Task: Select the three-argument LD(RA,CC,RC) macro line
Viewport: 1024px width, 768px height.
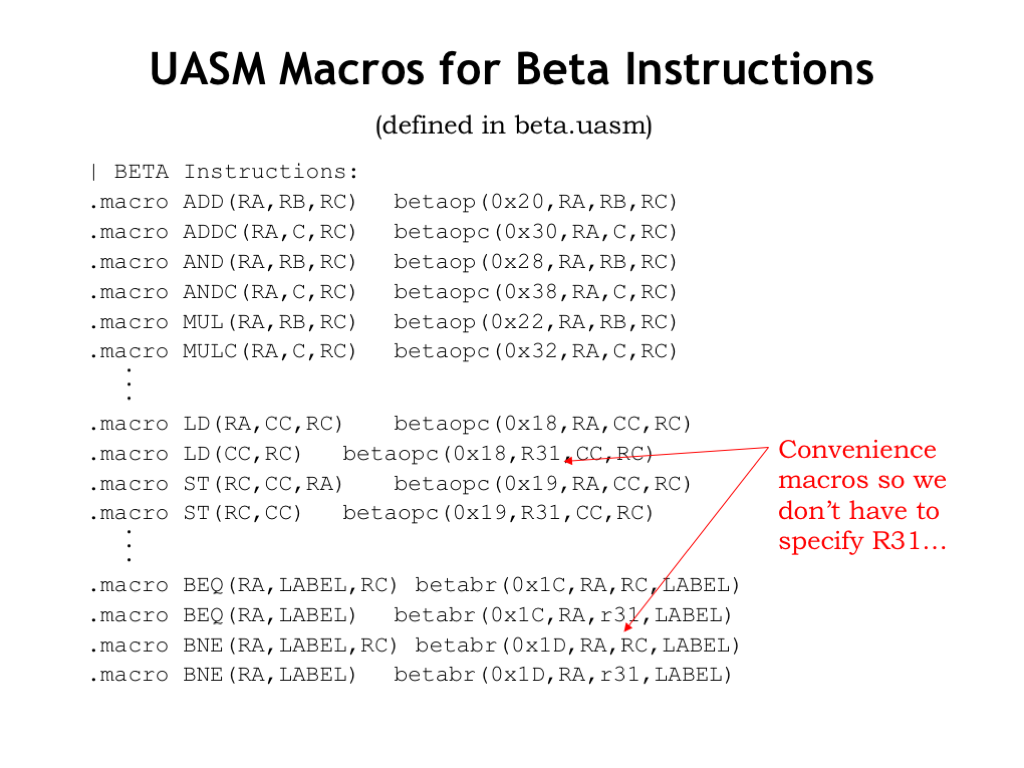Action: [x=390, y=424]
